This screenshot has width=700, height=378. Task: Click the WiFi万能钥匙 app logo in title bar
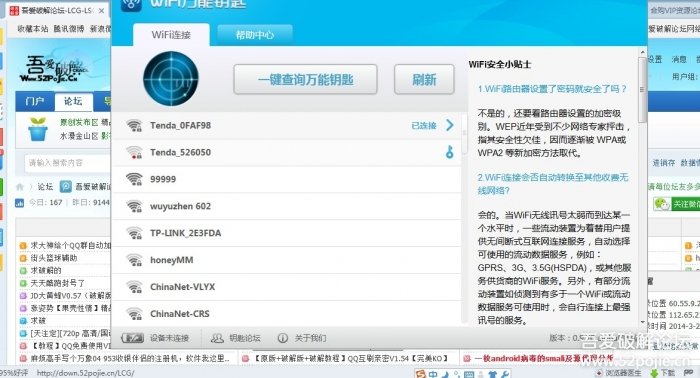131,4
